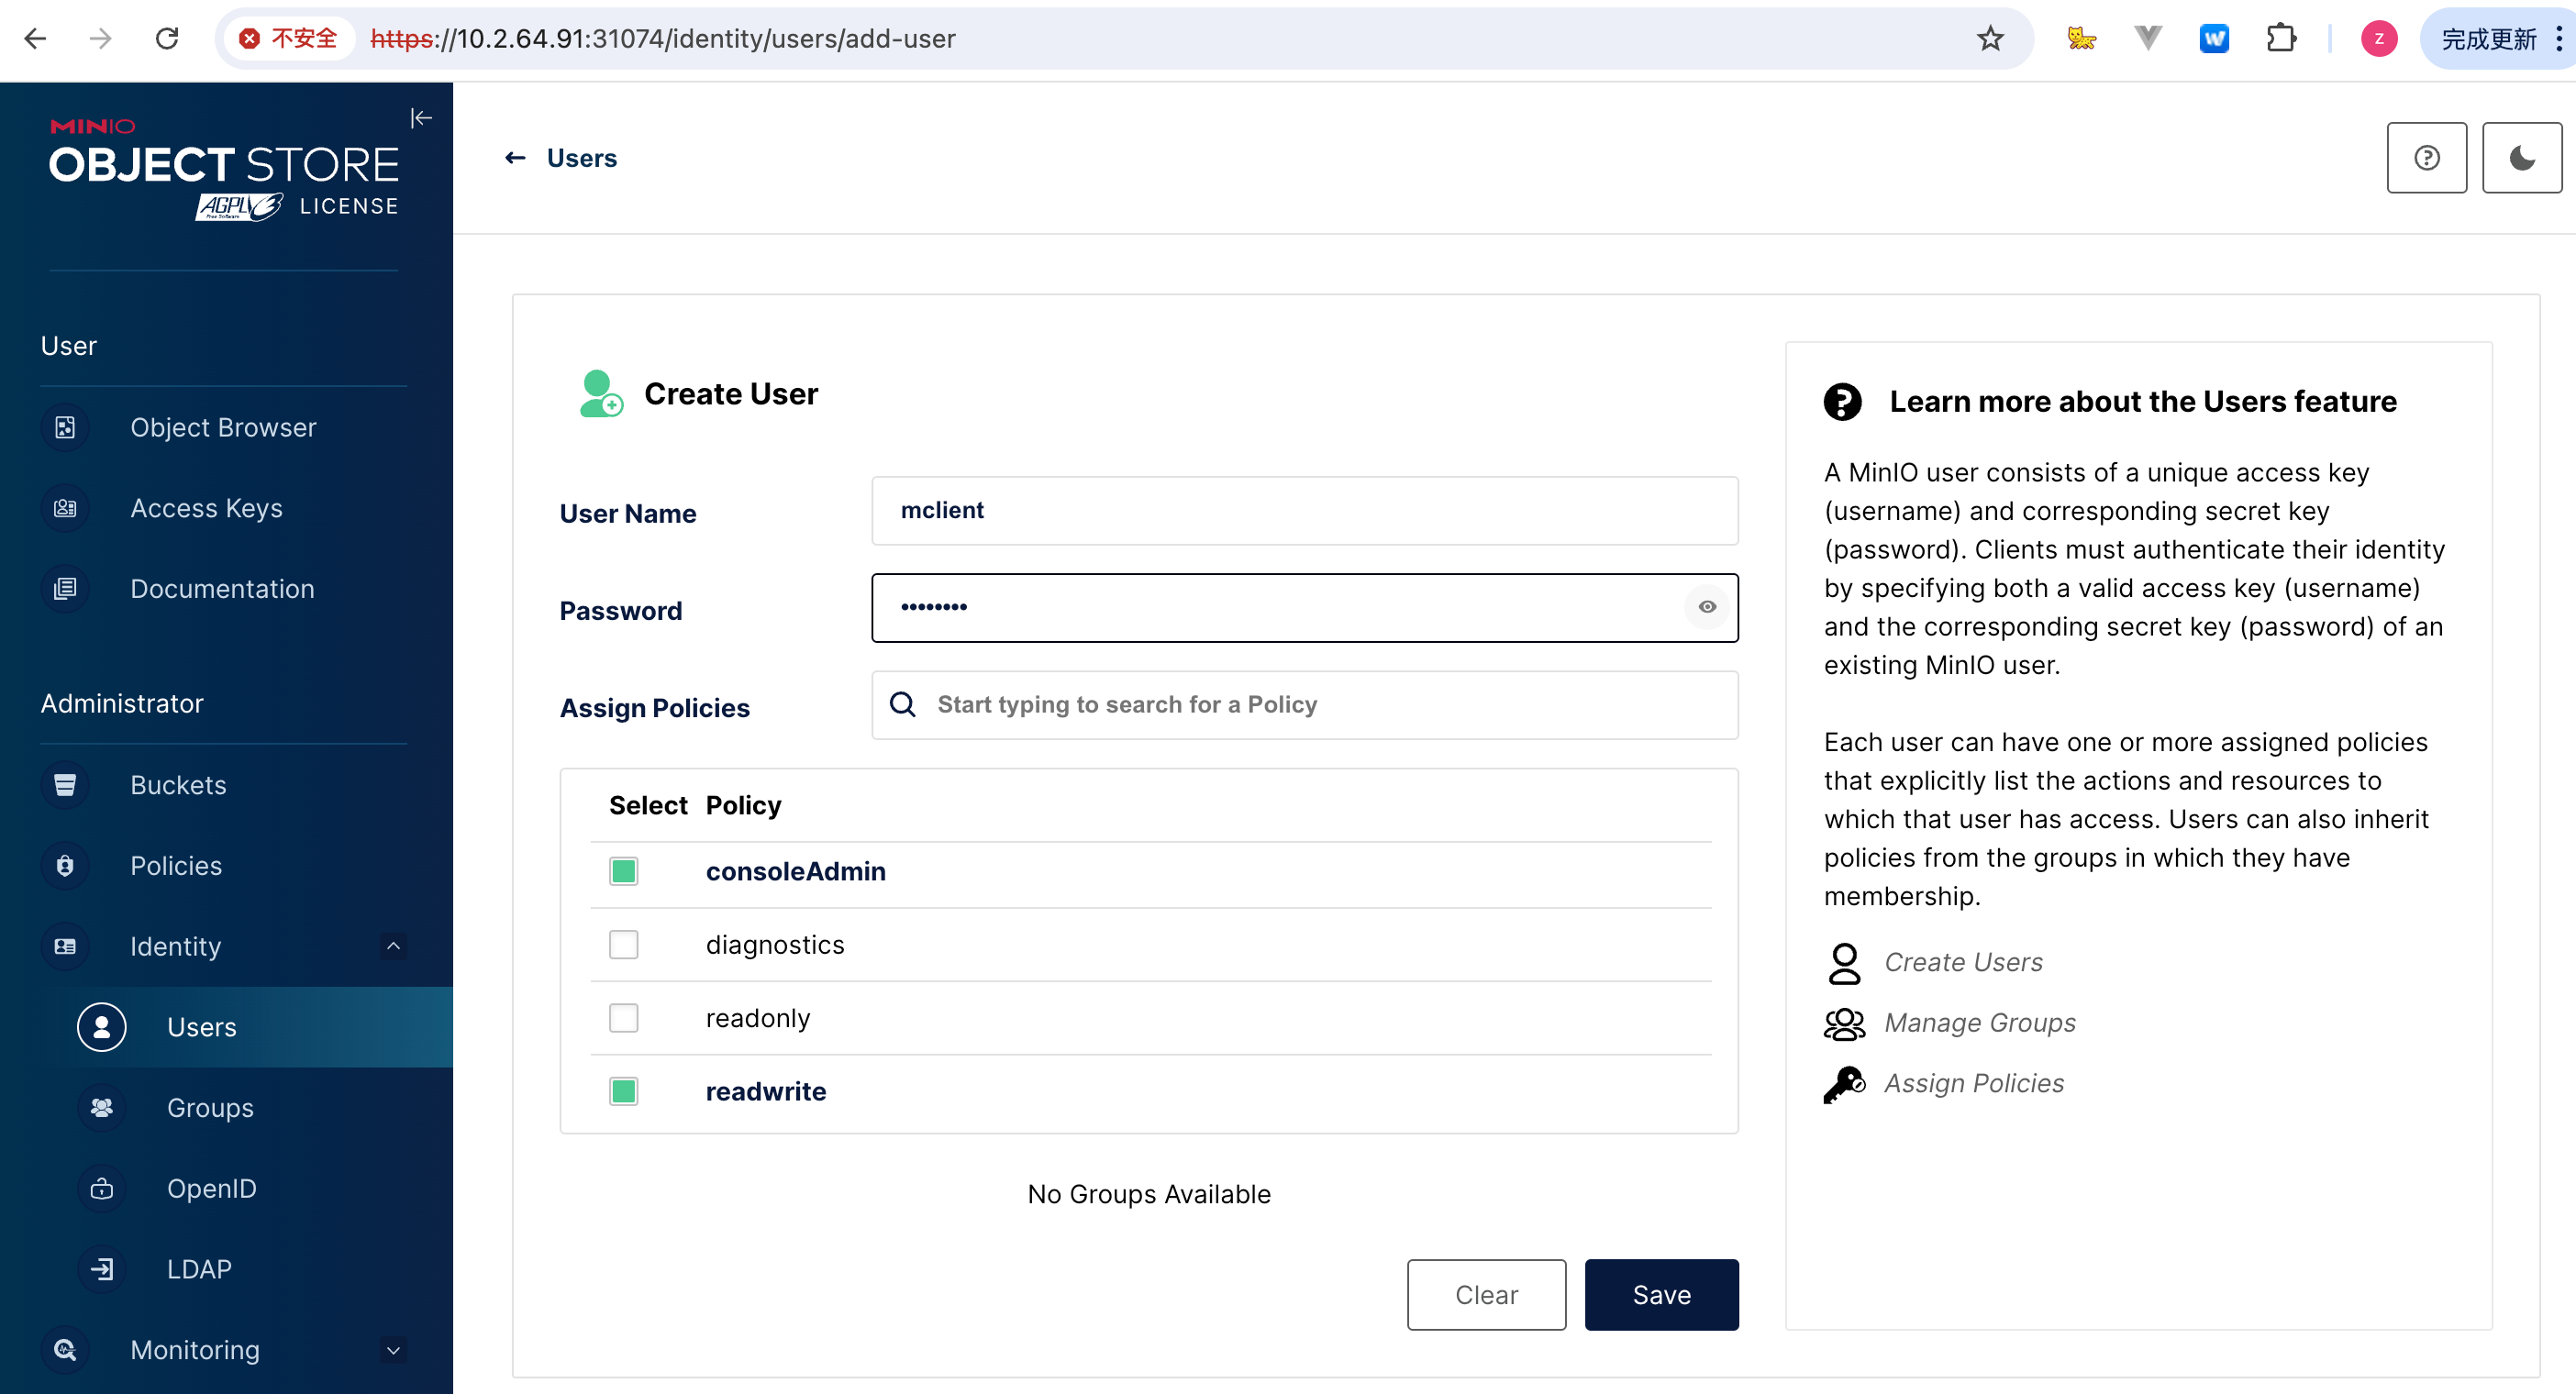Open Groups in the Identity submenu
Screen dimensions: 2576x1394
tap(210, 1108)
